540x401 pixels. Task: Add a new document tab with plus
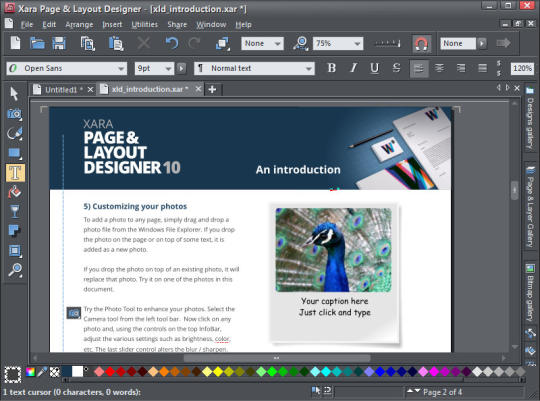tap(212, 90)
